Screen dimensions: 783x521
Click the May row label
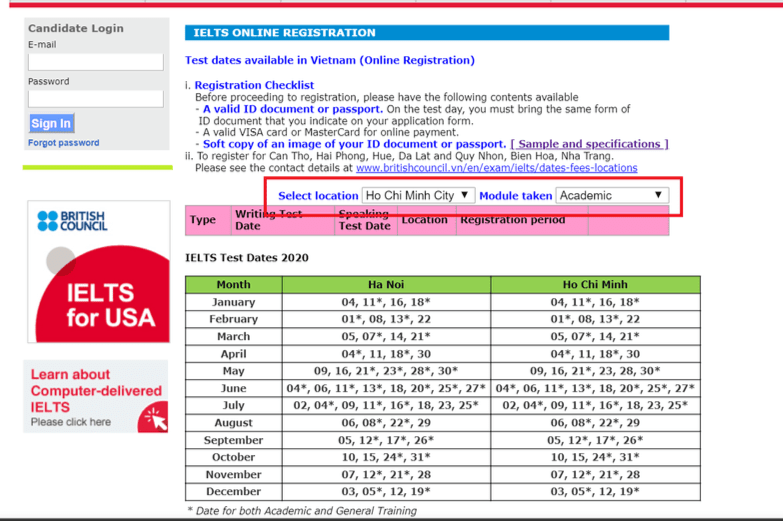[x=234, y=371]
